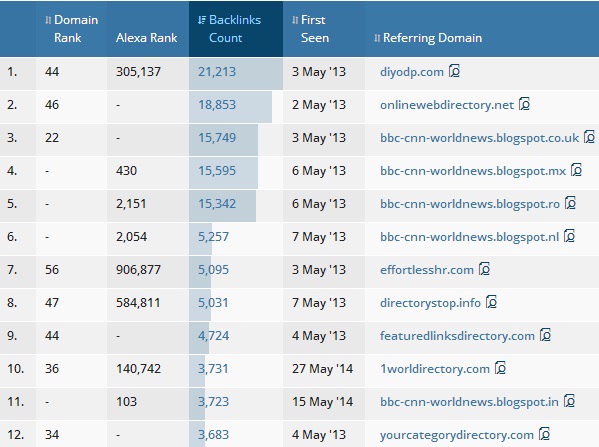Click the 3,683 backlinks count
The width and height of the screenshot is (599, 447).
tap(214, 435)
